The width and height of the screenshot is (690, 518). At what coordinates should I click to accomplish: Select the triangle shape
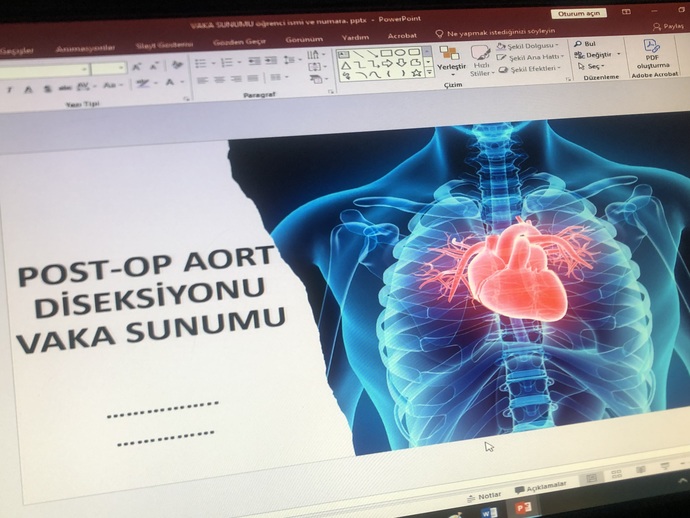coord(346,66)
